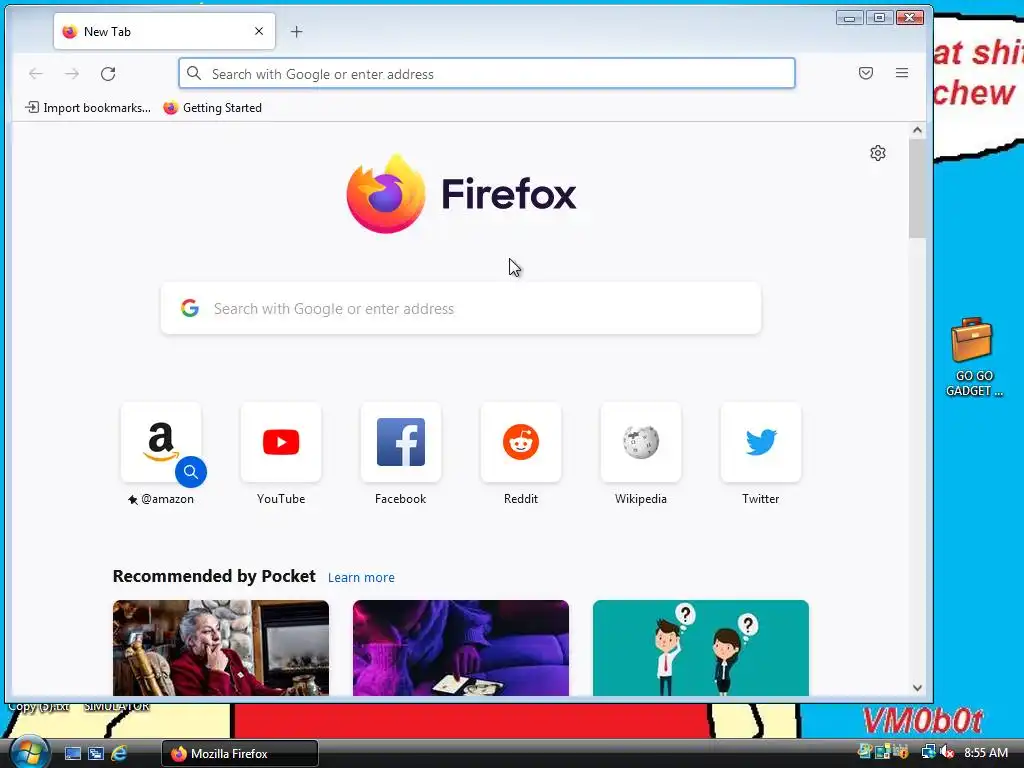1024x768 pixels.
Task: Open Pocket story with purple neon image
Action: pos(461,648)
